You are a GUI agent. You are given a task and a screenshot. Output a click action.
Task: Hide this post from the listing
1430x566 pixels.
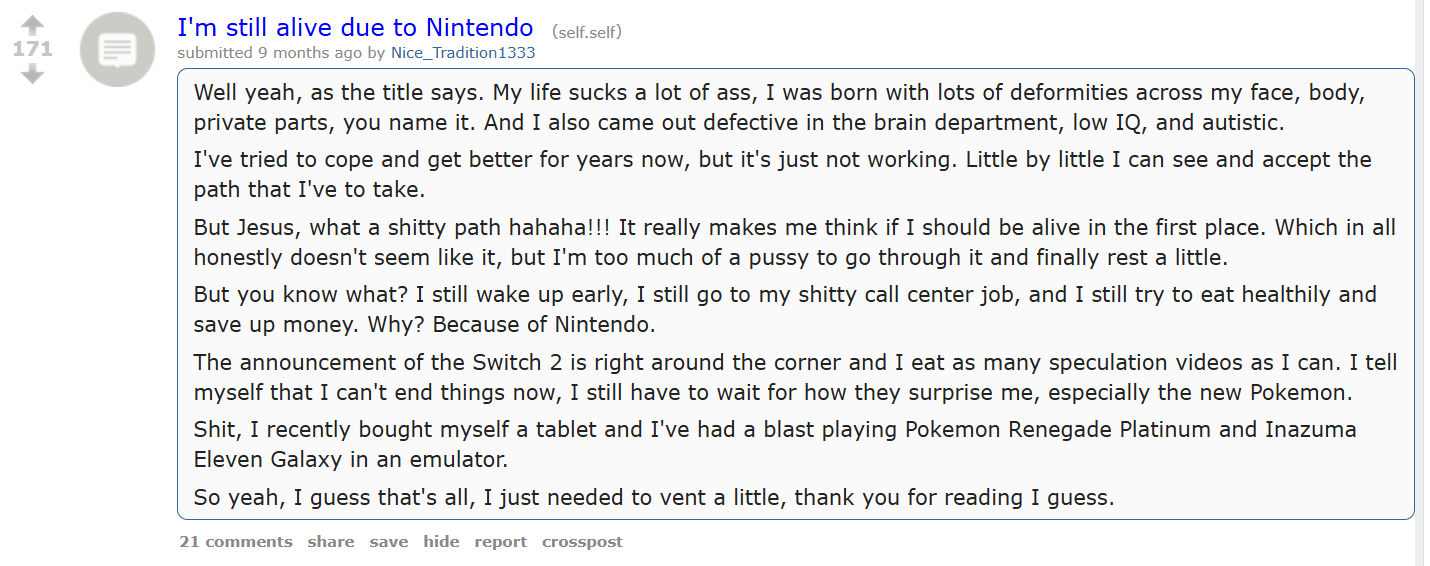tap(441, 542)
